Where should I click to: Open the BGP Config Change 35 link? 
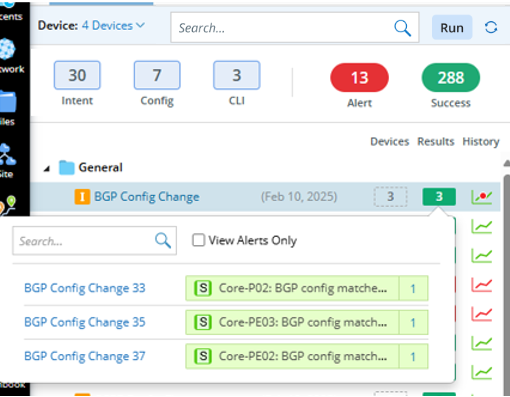click(x=85, y=322)
